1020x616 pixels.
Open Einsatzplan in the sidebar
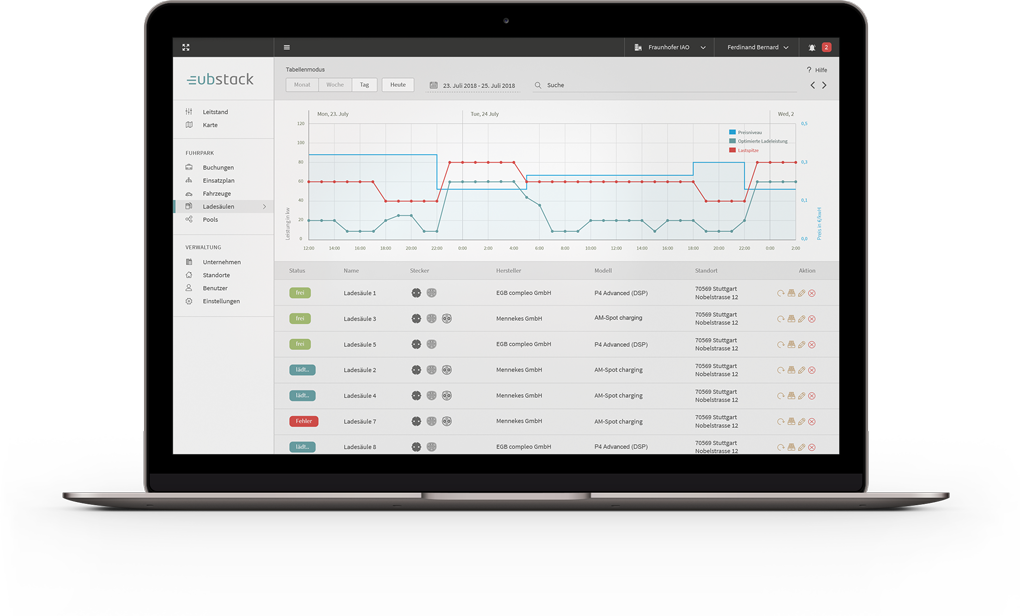[219, 181]
